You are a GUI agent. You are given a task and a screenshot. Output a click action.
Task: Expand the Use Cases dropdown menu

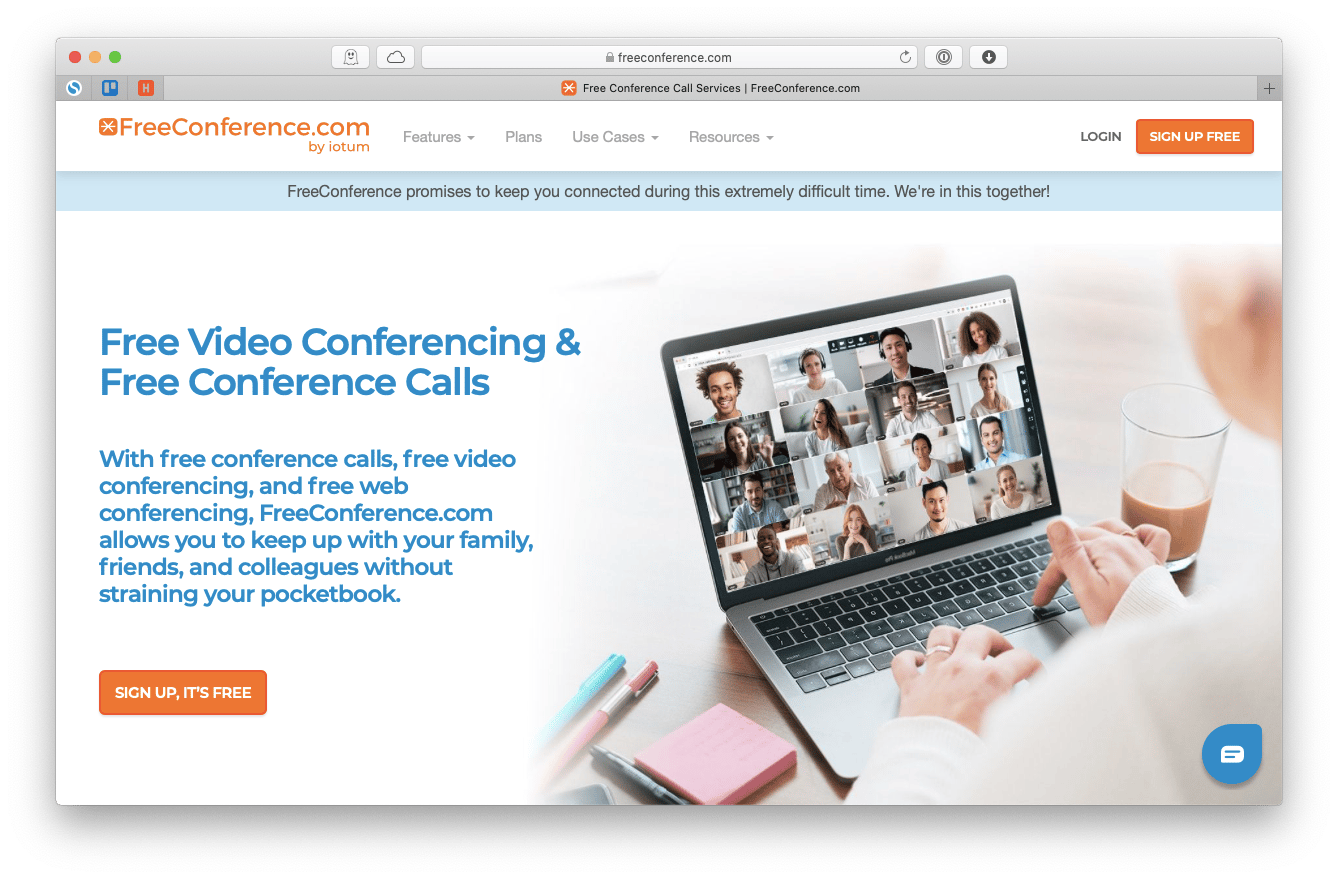(615, 137)
